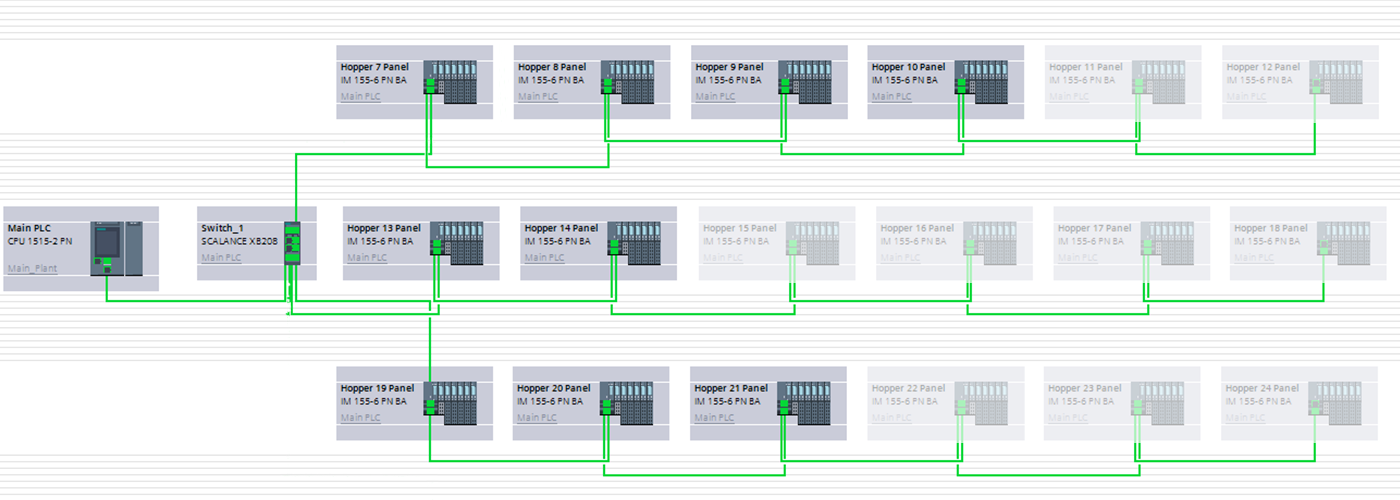Select the Hopper 12 Panel module icon
Screen dimensions: 1400x500
point(1336,82)
